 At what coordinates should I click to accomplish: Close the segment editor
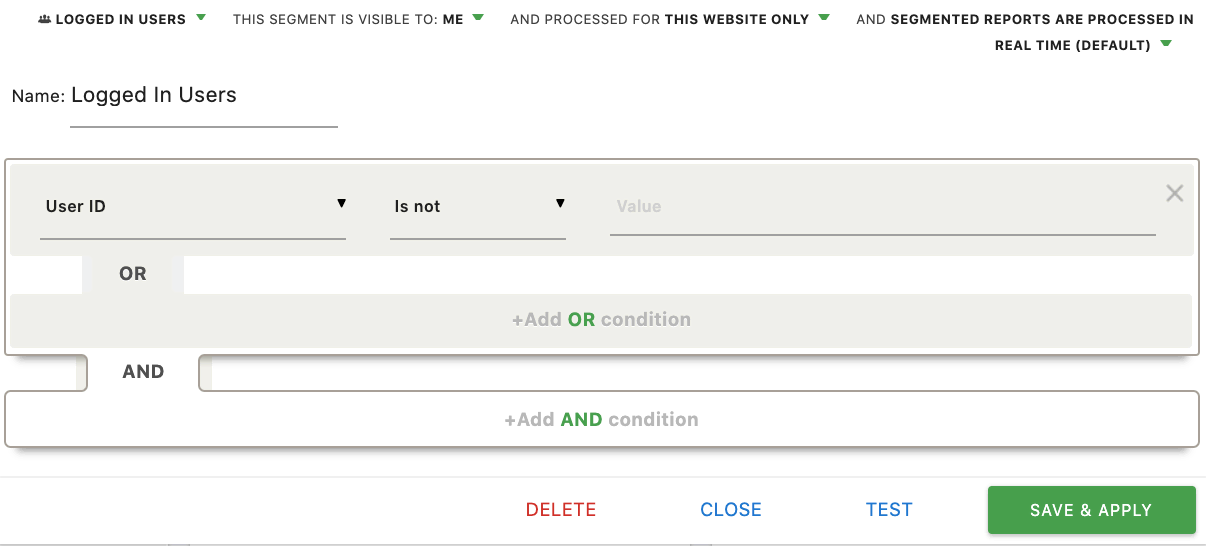731,510
